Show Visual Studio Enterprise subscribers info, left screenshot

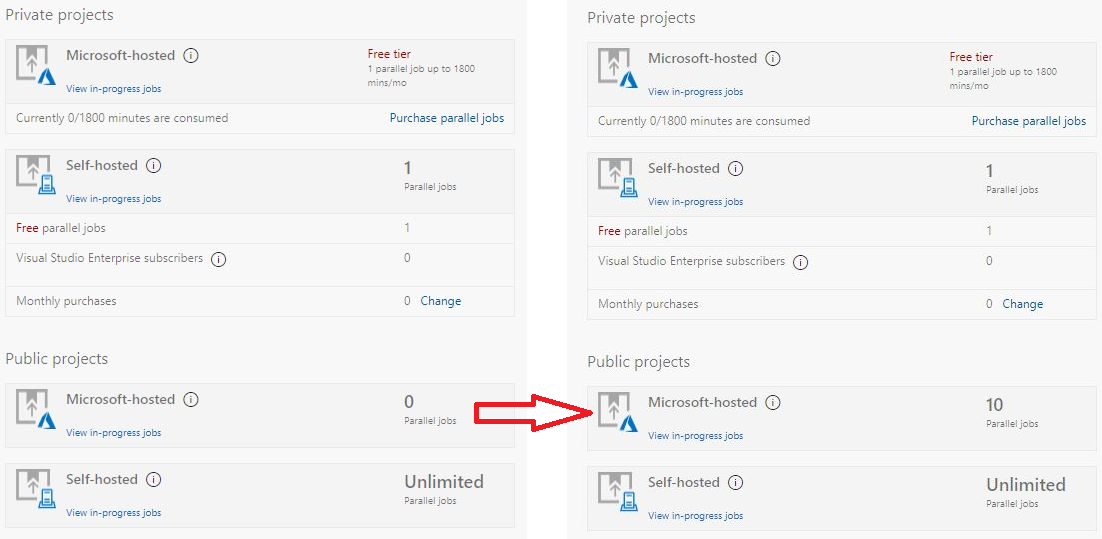click(219, 259)
